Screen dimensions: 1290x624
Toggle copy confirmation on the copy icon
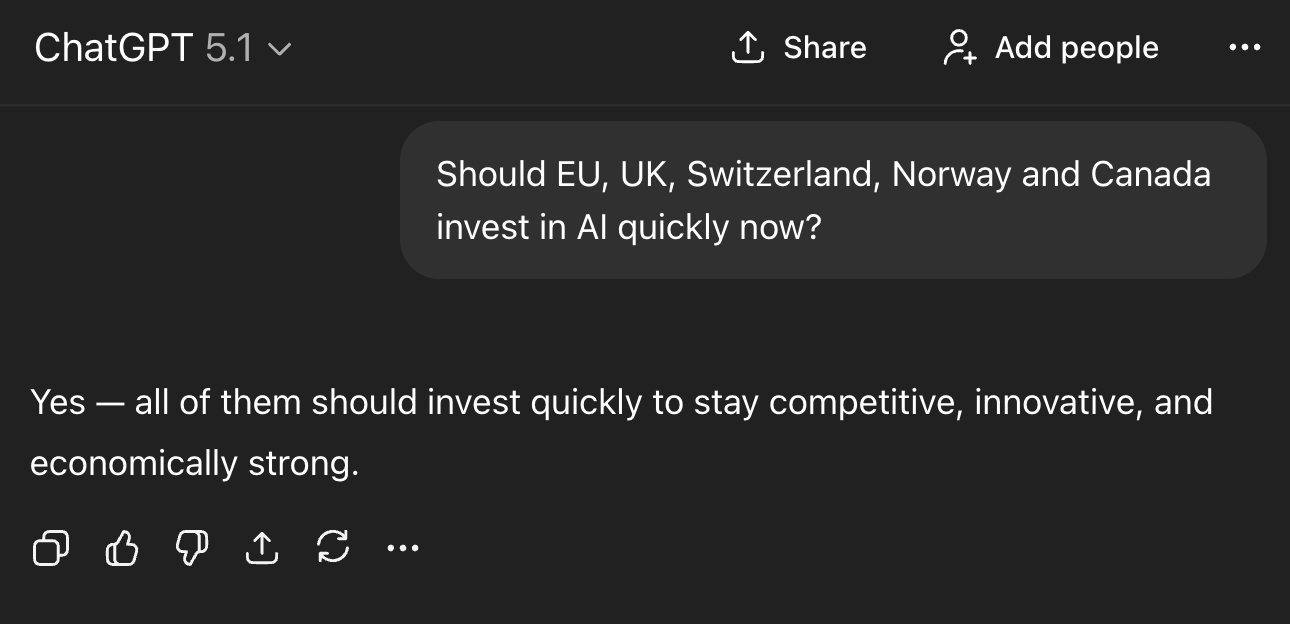[50, 548]
